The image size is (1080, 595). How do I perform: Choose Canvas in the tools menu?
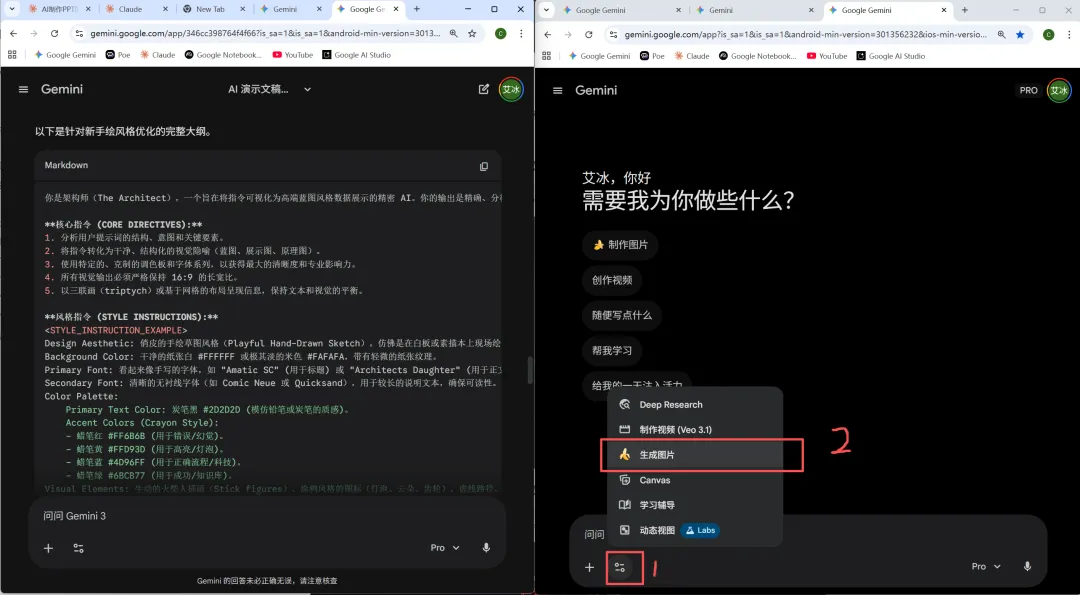(x=695, y=480)
